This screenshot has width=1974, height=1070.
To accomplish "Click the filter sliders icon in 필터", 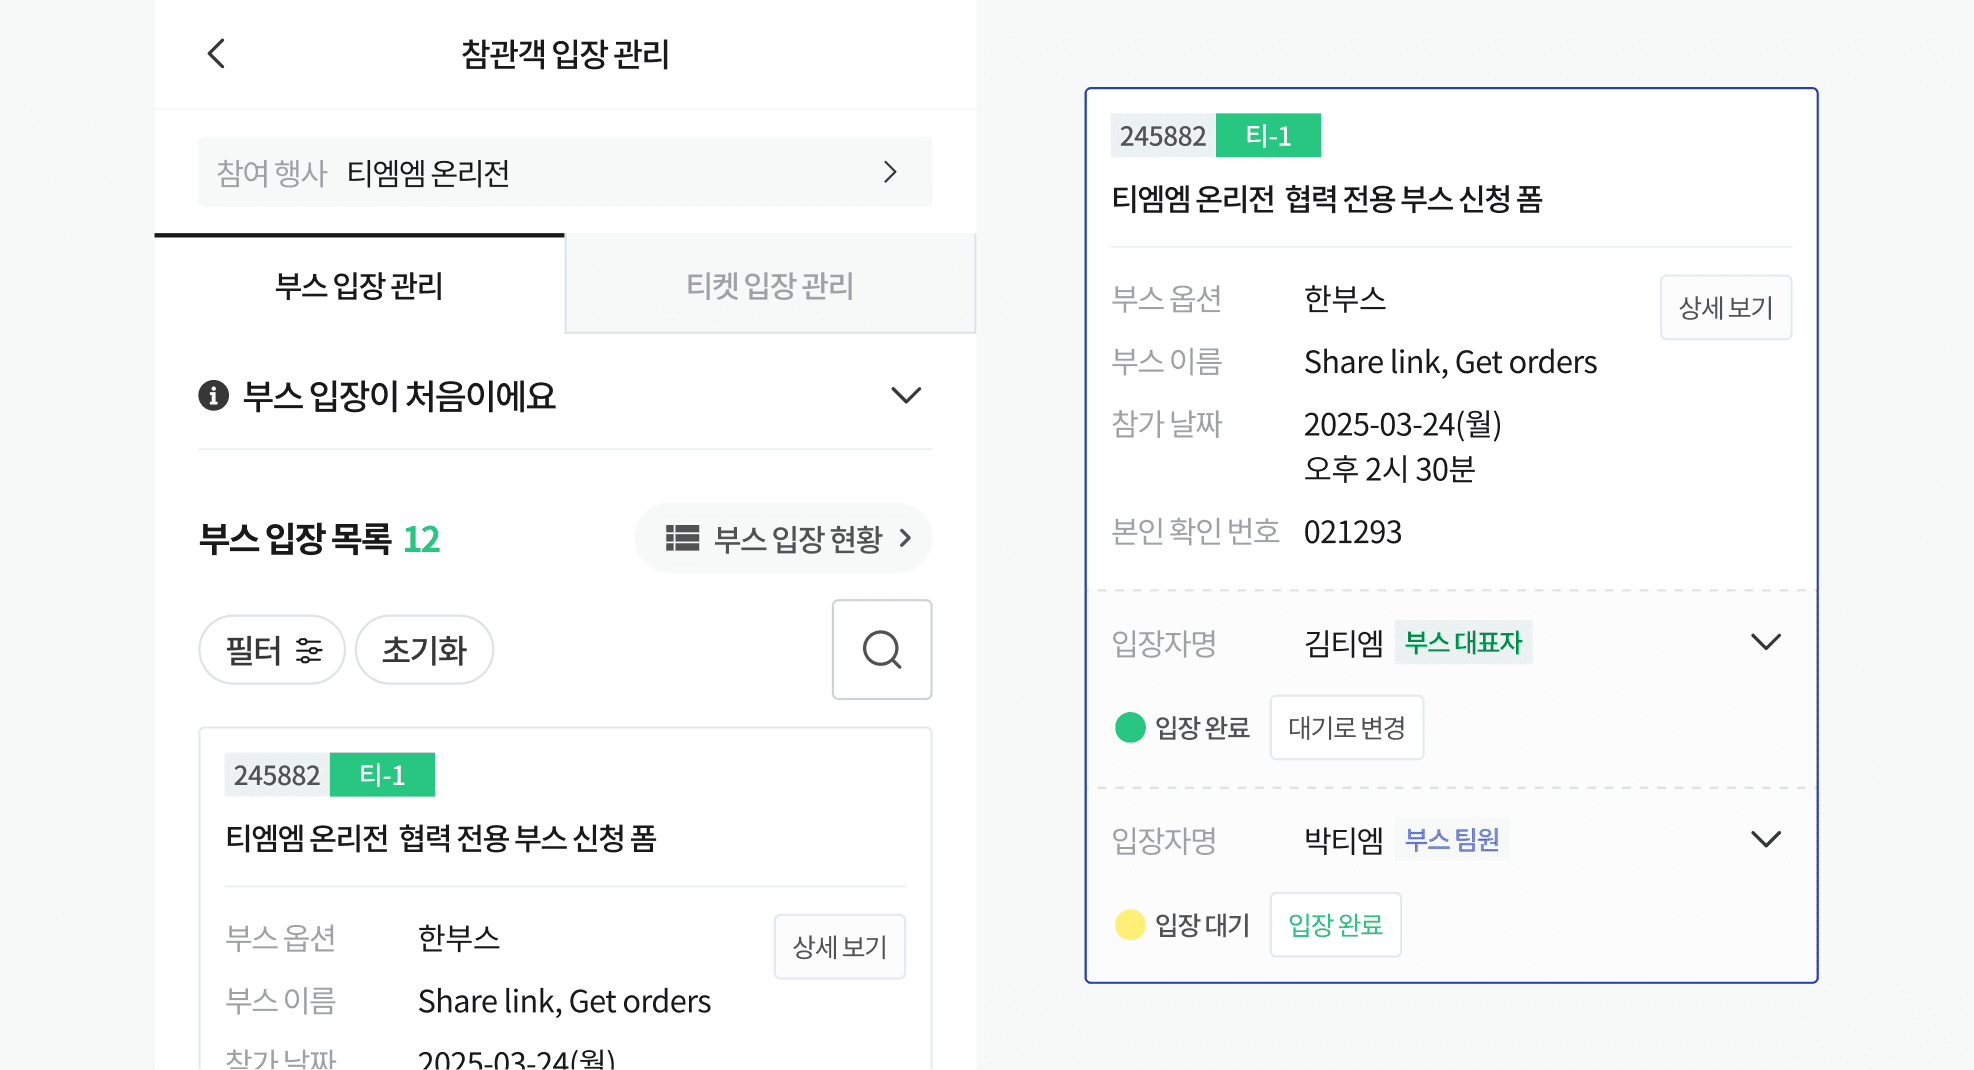I will pos(309,651).
